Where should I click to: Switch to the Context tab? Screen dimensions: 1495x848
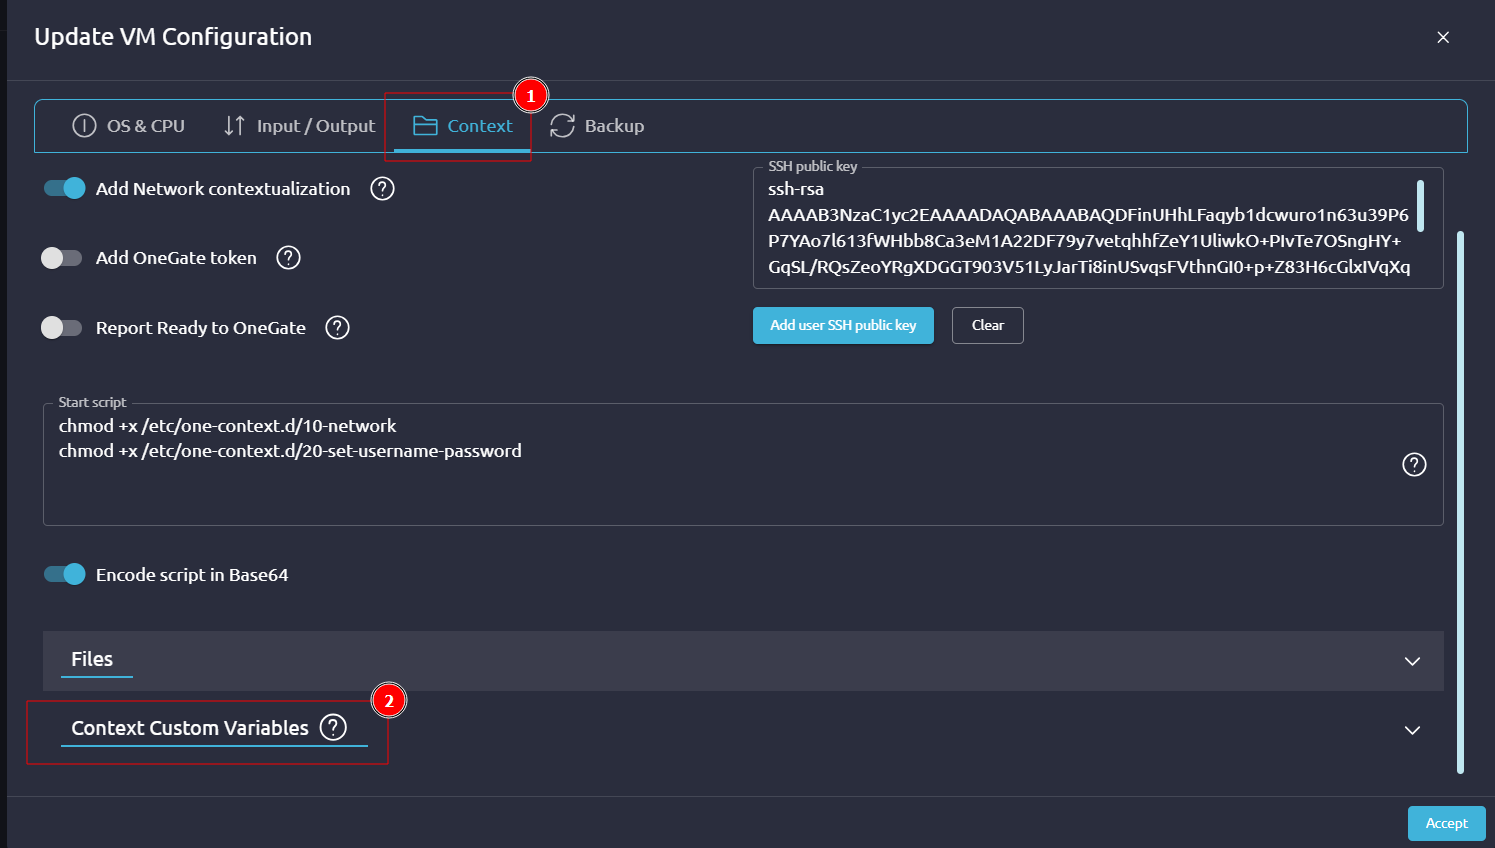[x=463, y=126]
